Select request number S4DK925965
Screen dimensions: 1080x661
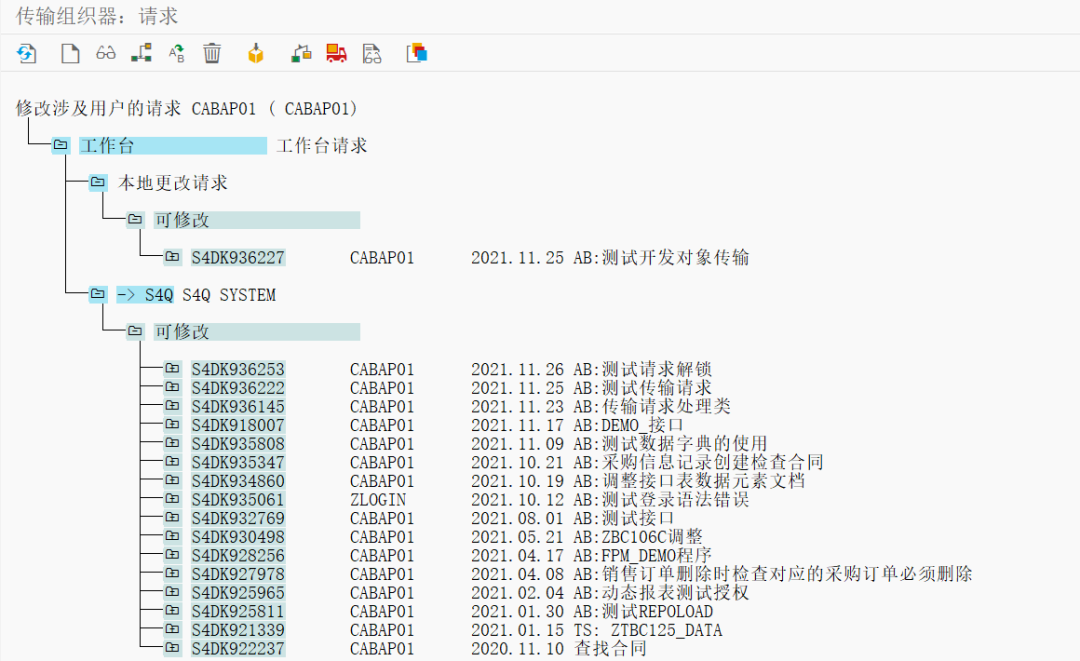coord(238,592)
